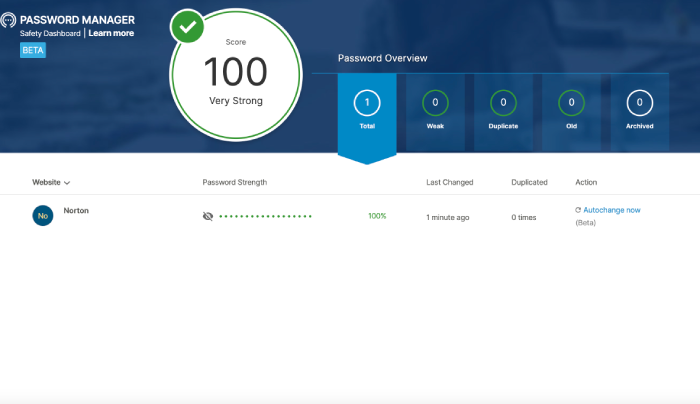Viewport: 700px width, 404px height.
Task: Click the (Beta) label under Autochange
Action: pos(585,222)
